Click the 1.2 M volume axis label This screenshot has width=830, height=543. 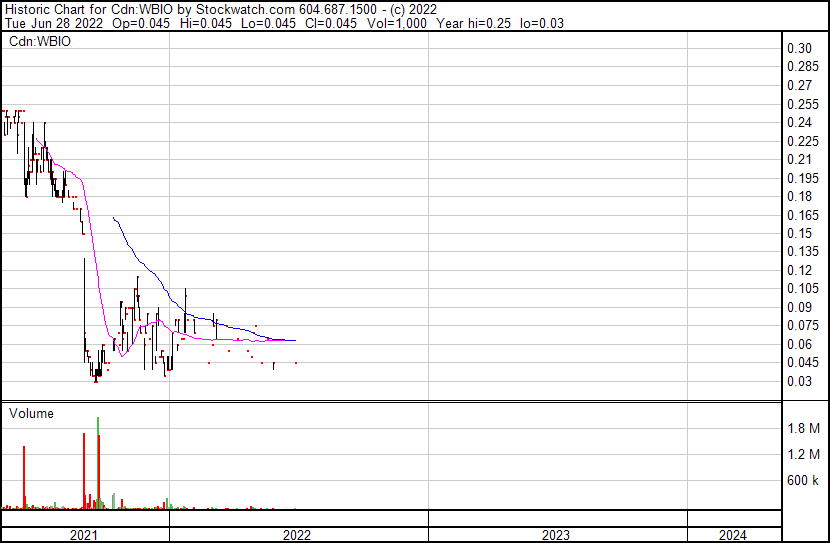pos(803,455)
